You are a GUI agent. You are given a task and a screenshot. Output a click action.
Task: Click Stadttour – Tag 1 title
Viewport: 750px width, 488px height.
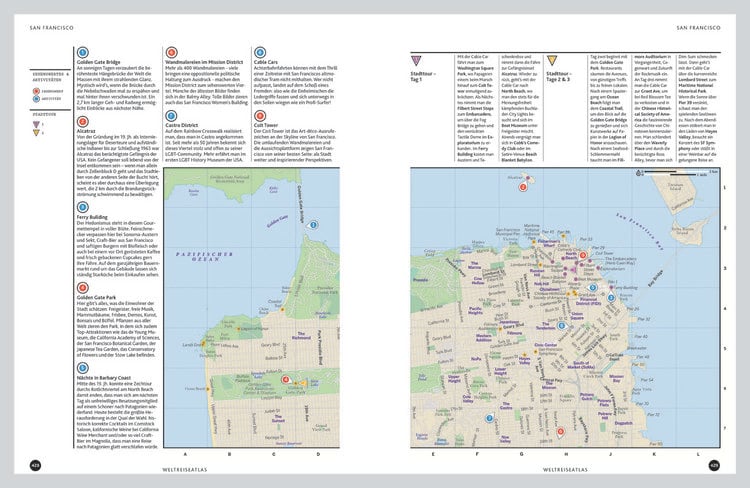point(423,77)
